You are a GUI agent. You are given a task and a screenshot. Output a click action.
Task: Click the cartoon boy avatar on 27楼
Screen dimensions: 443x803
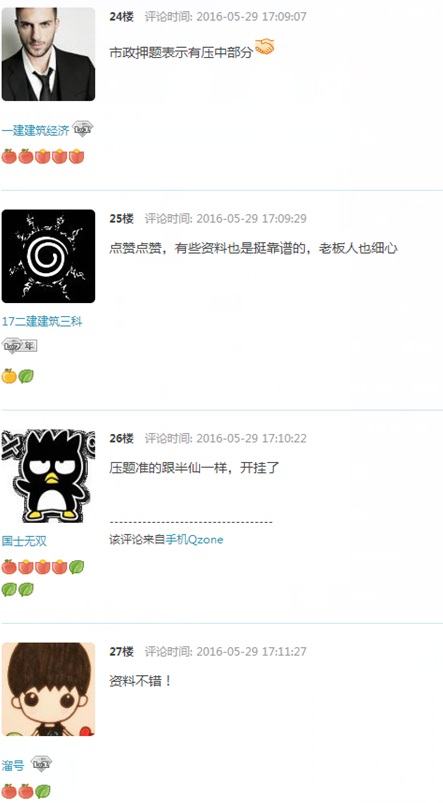[48, 689]
